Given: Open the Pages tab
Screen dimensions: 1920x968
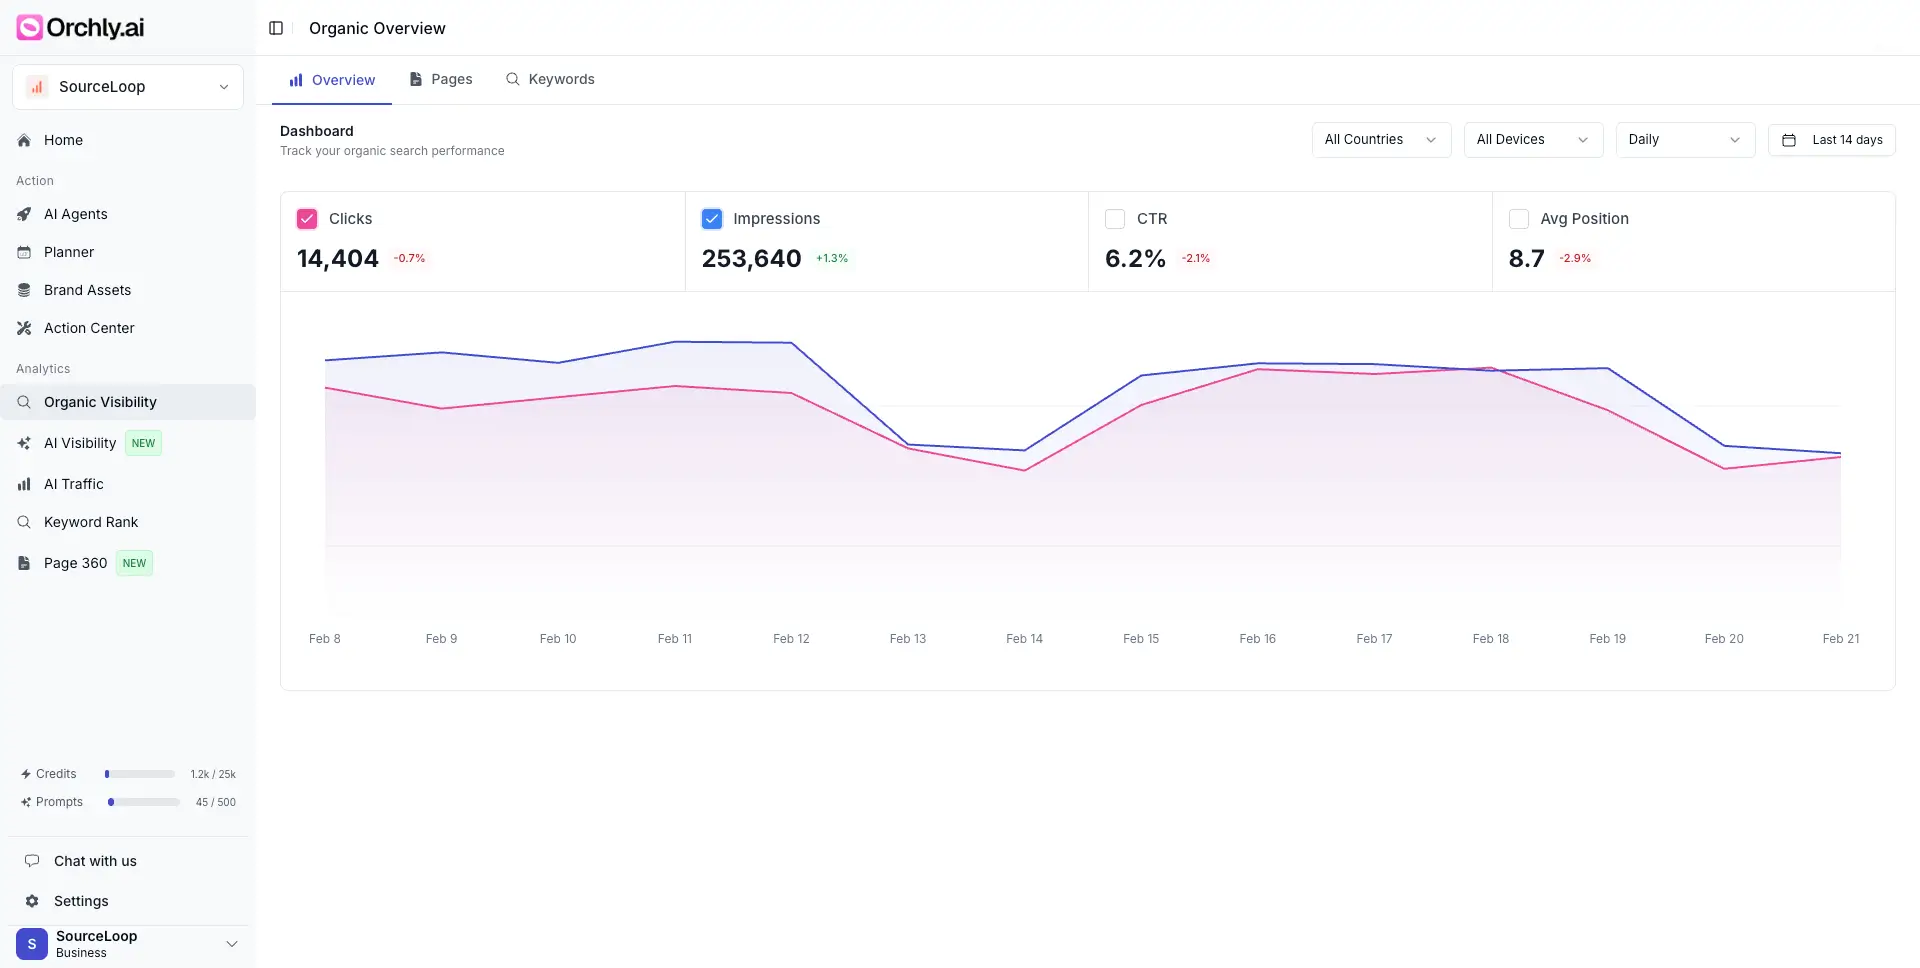Looking at the screenshot, I should coord(440,79).
